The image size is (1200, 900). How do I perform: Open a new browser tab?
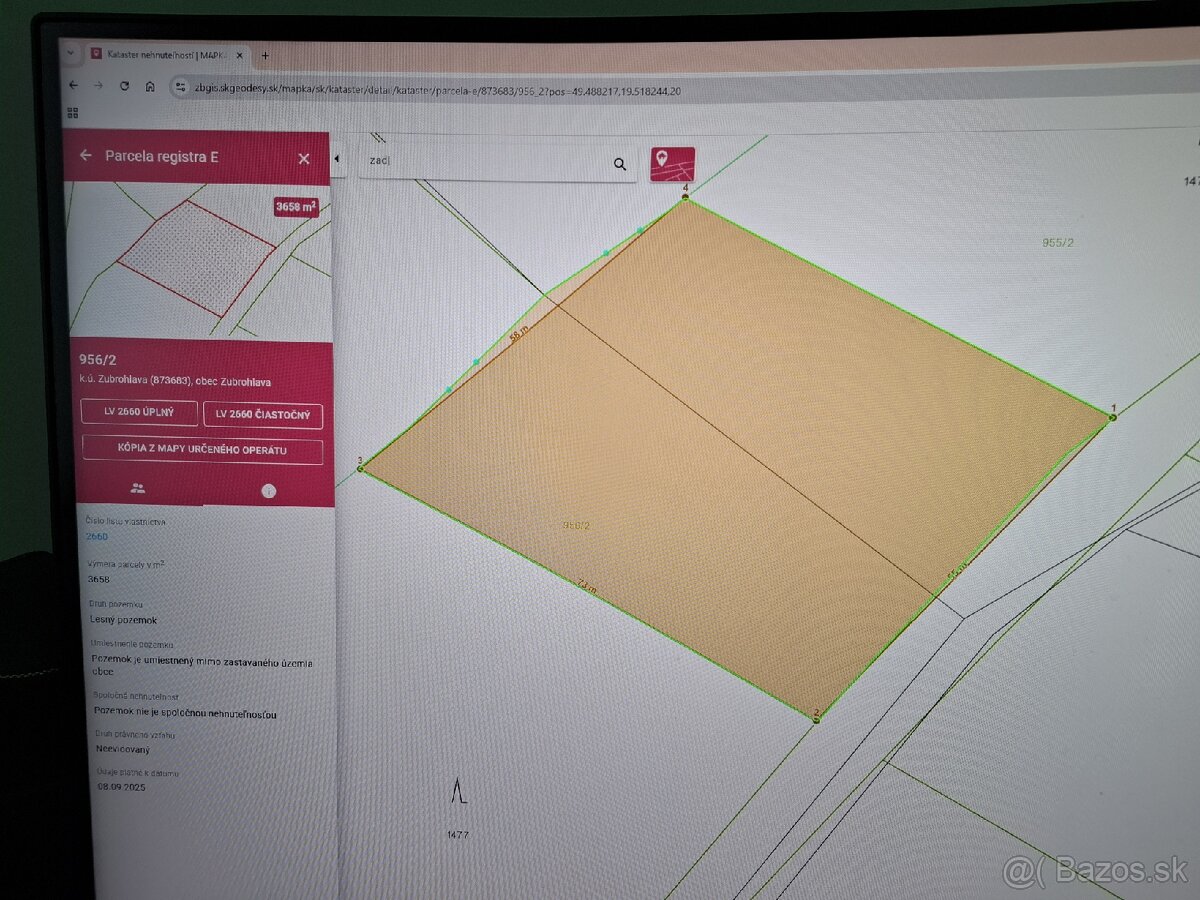[265, 55]
